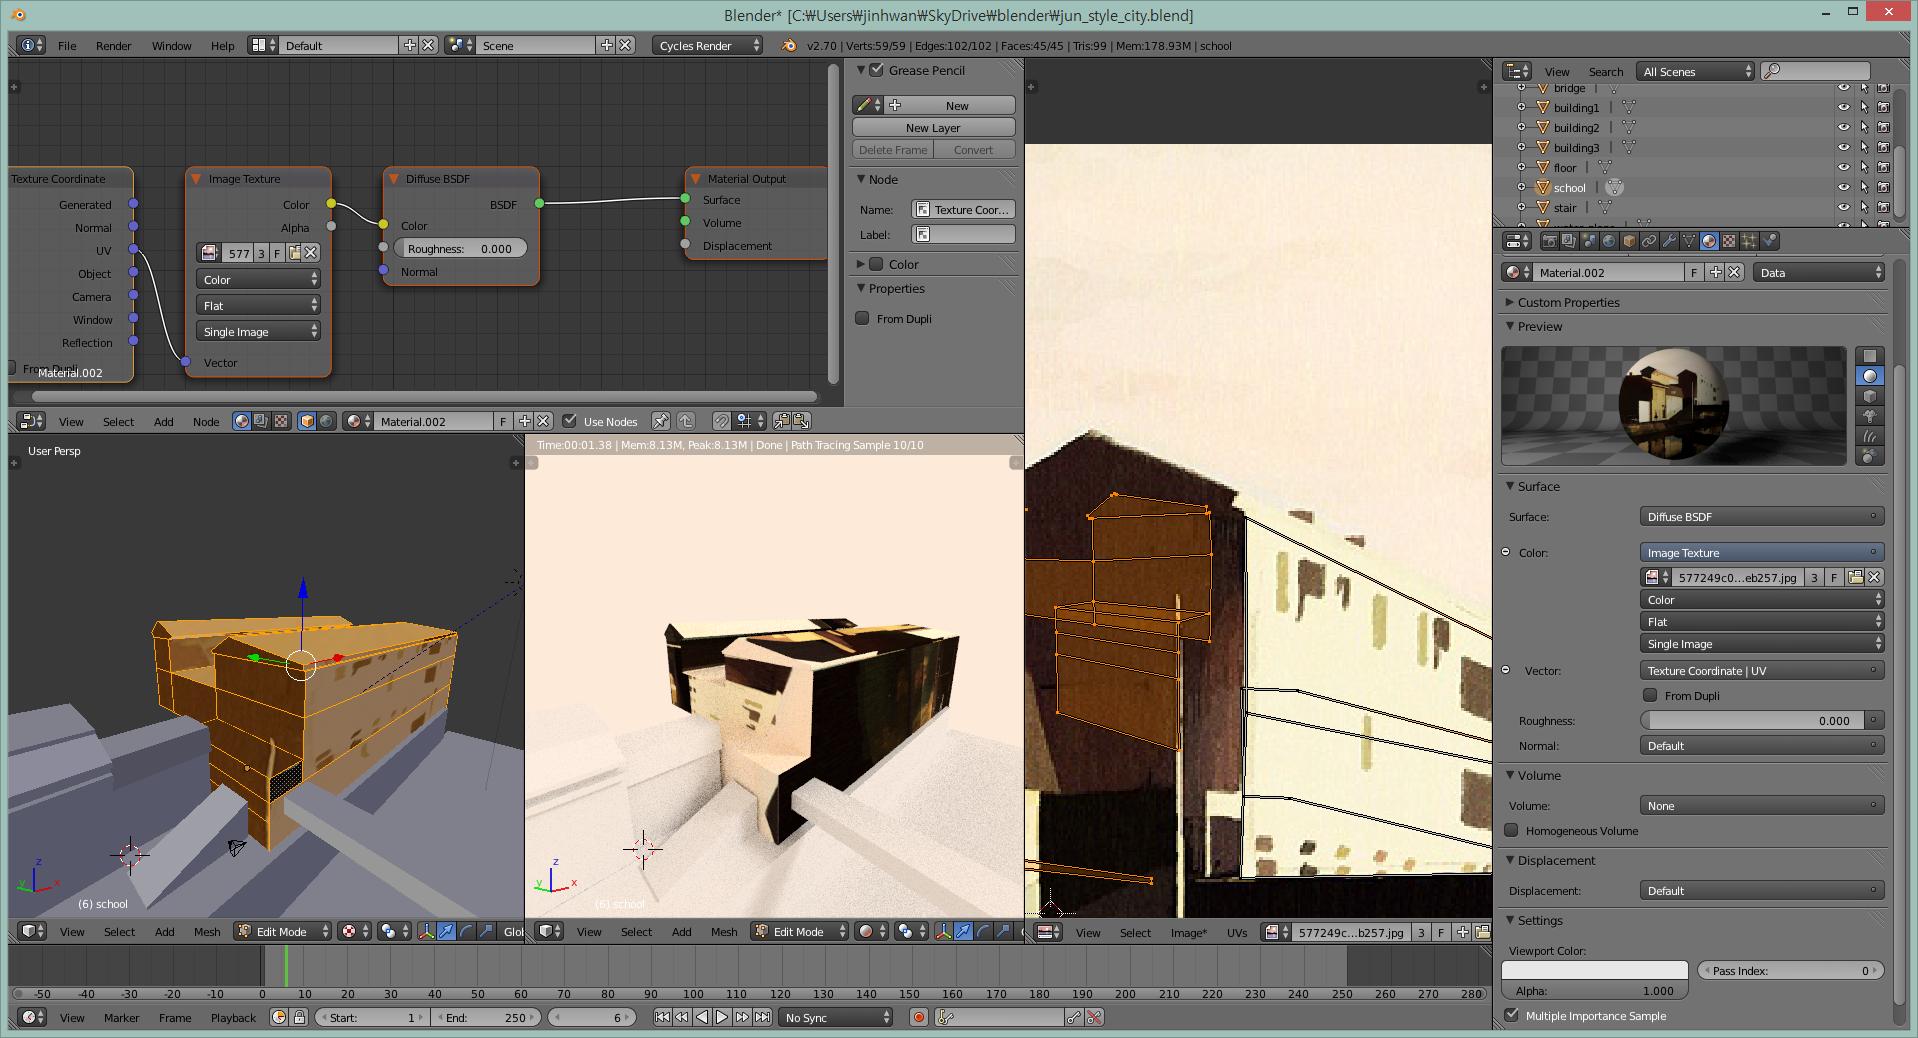Open the Object Data tab (triangle mesh icon)
Image resolution: width=1918 pixels, height=1038 pixels.
1689,241
